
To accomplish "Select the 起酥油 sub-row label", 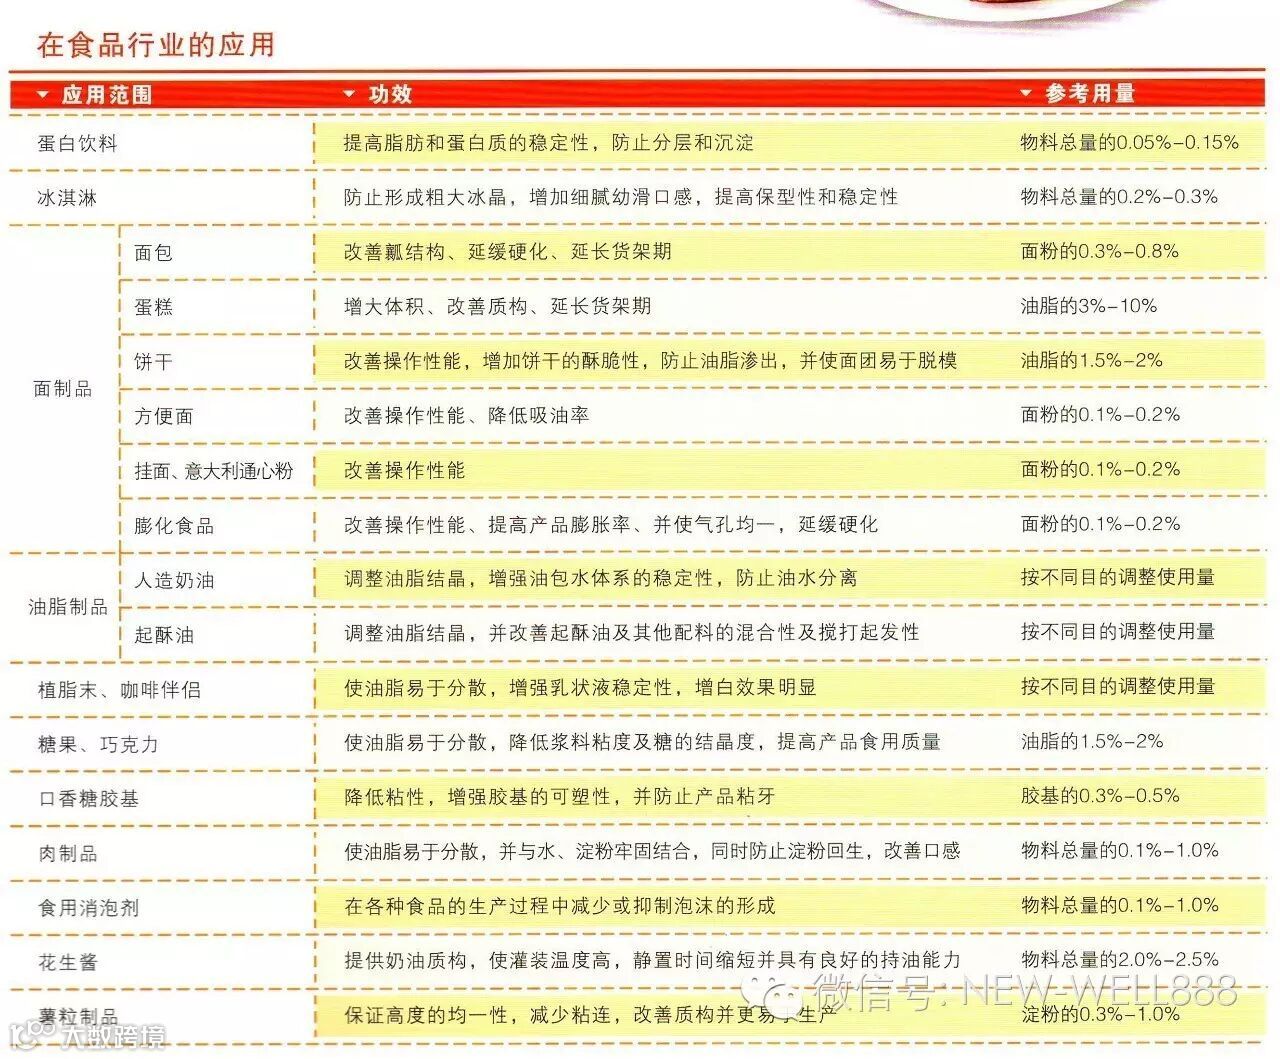I will tap(164, 635).
